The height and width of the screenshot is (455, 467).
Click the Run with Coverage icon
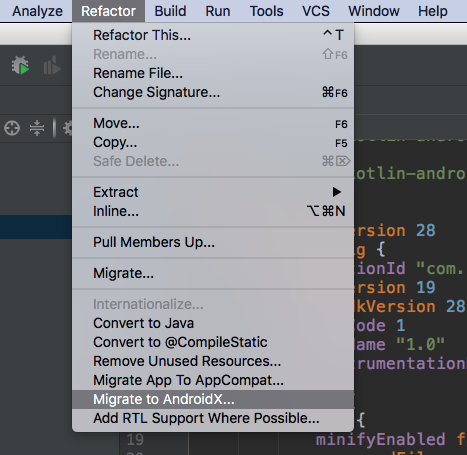click(x=52, y=65)
